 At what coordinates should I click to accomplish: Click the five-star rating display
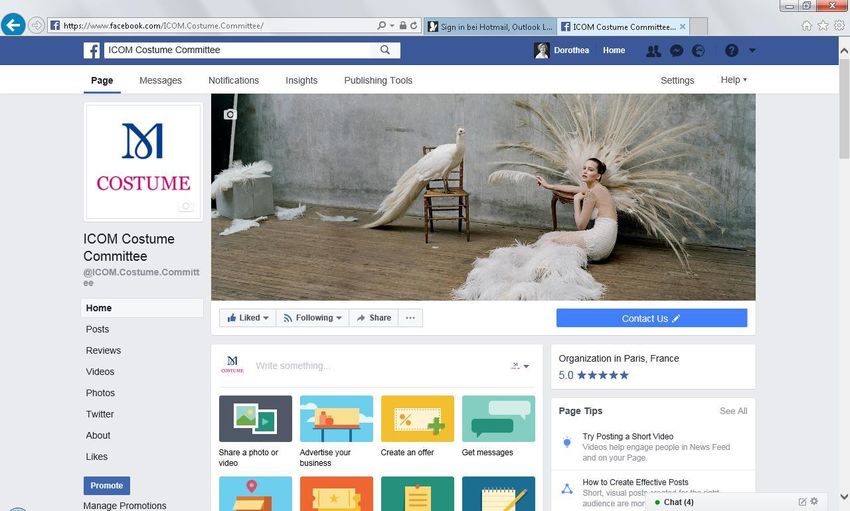[602, 375]
